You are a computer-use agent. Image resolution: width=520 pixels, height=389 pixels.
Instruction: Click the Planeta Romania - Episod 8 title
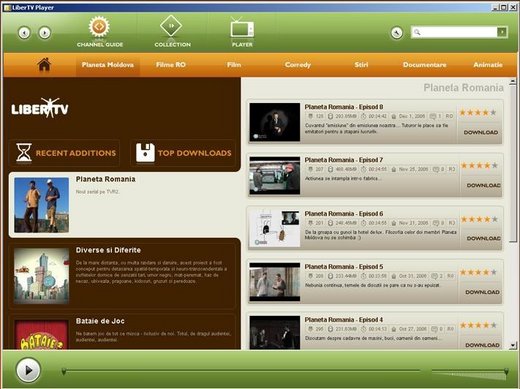(x=344, y=107)
